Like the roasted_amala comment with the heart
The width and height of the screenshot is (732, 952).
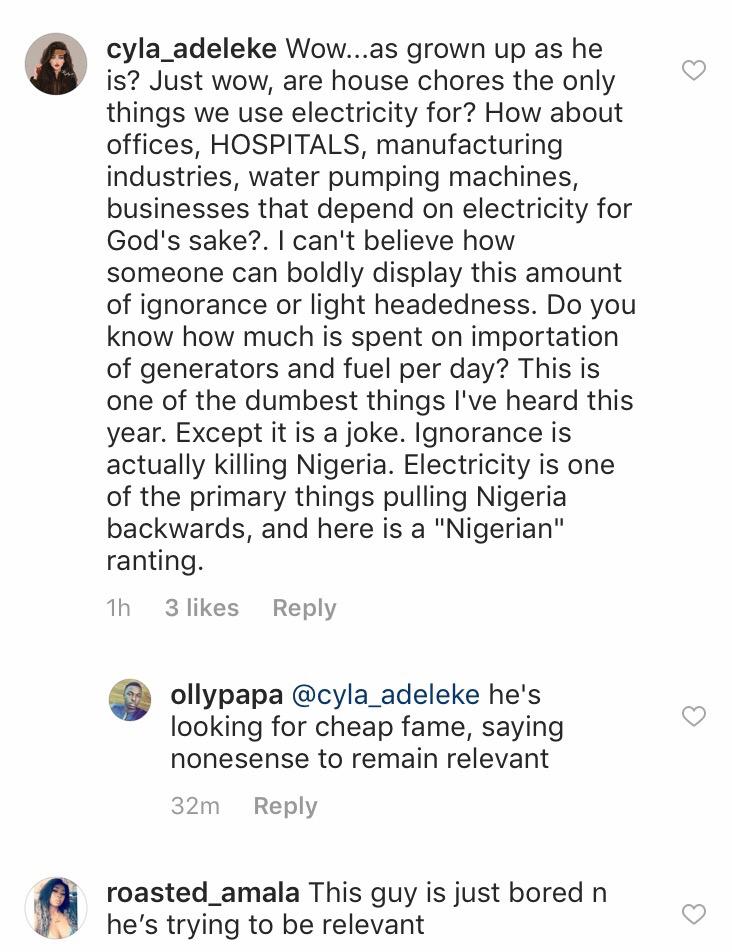click(x=693, y=914)
